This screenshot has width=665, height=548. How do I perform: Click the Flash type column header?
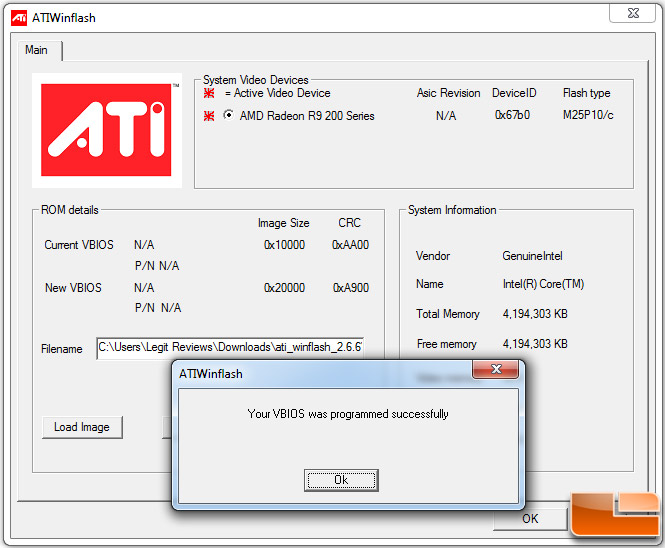pyautogui.click(x=586, y=93)
